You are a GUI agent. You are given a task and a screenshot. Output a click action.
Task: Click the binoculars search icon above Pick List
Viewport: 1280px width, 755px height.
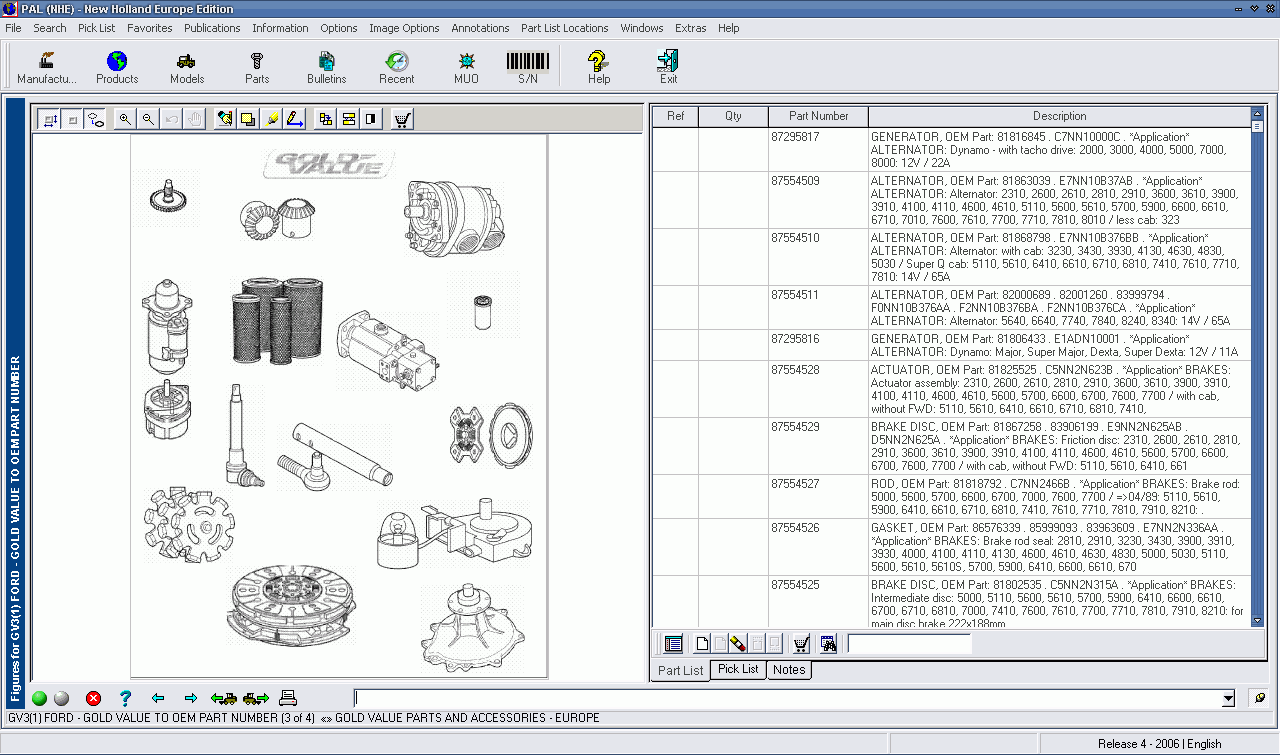(828, 643)
